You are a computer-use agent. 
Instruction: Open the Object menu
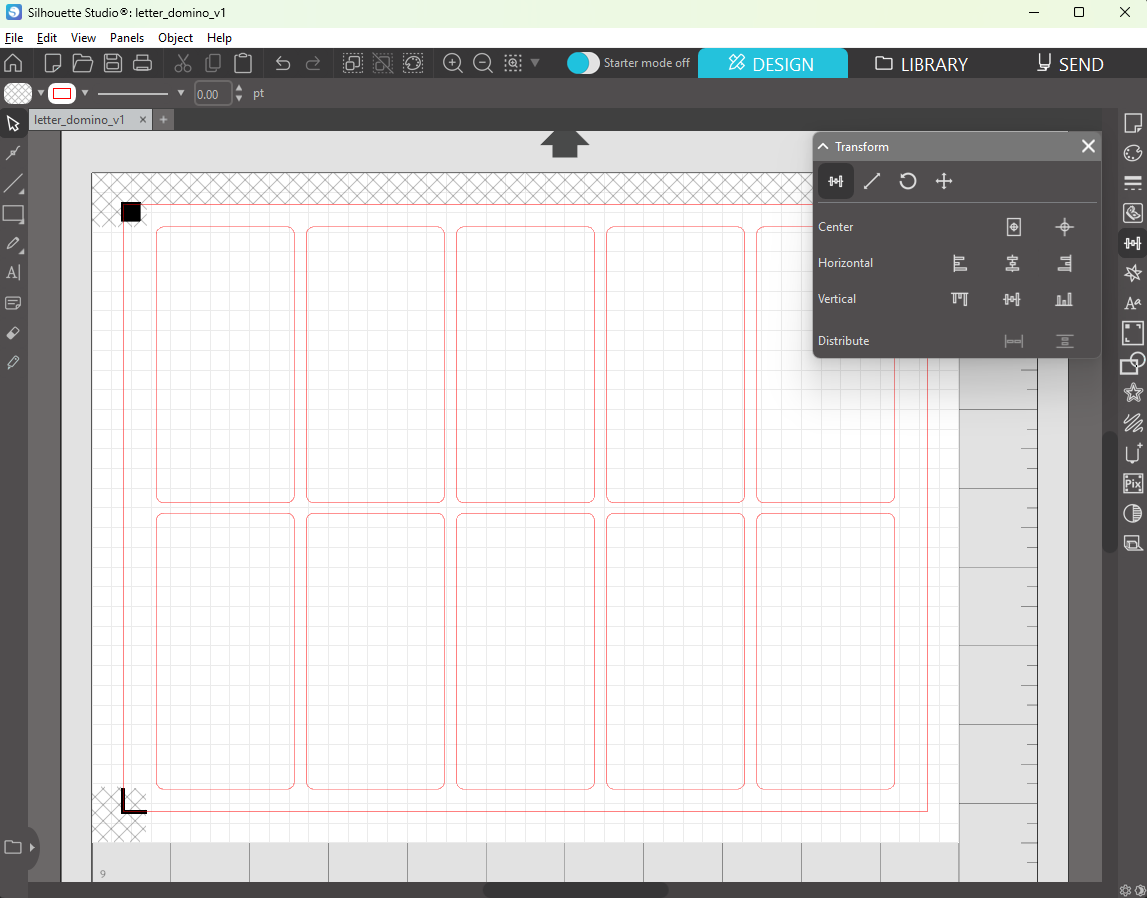[176, 38]
